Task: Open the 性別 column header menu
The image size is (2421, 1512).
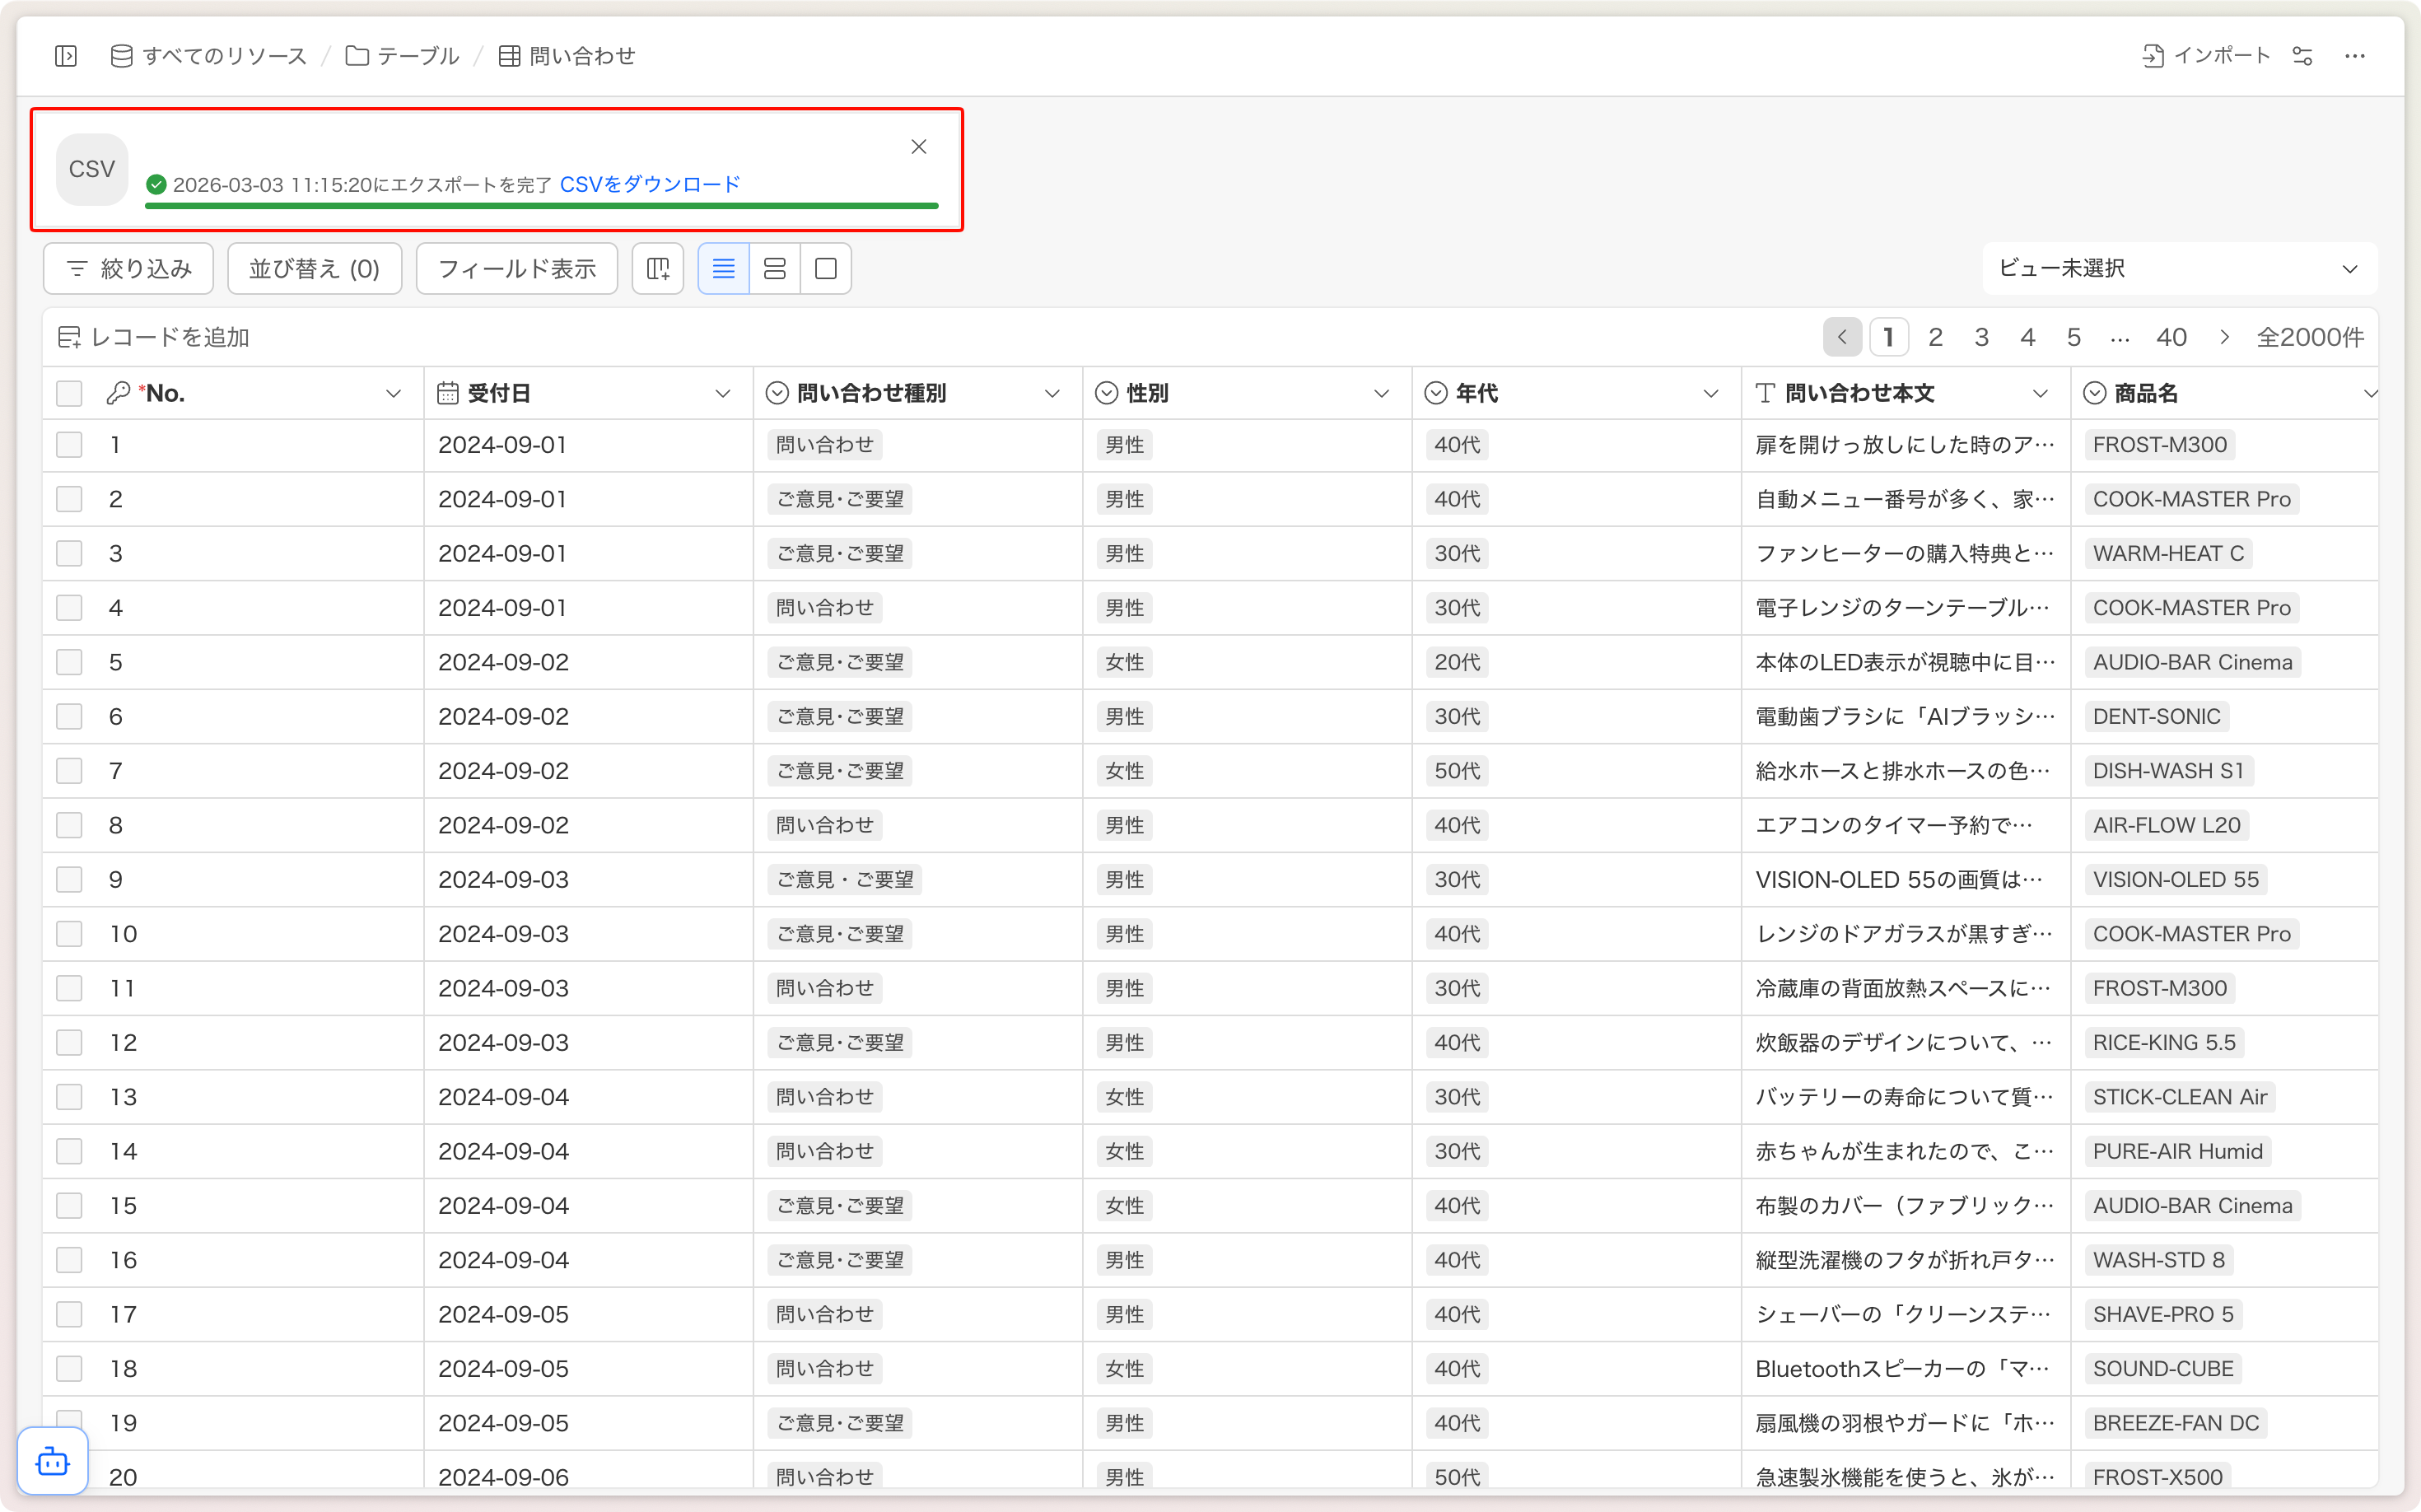Action: click(1381, 393)
